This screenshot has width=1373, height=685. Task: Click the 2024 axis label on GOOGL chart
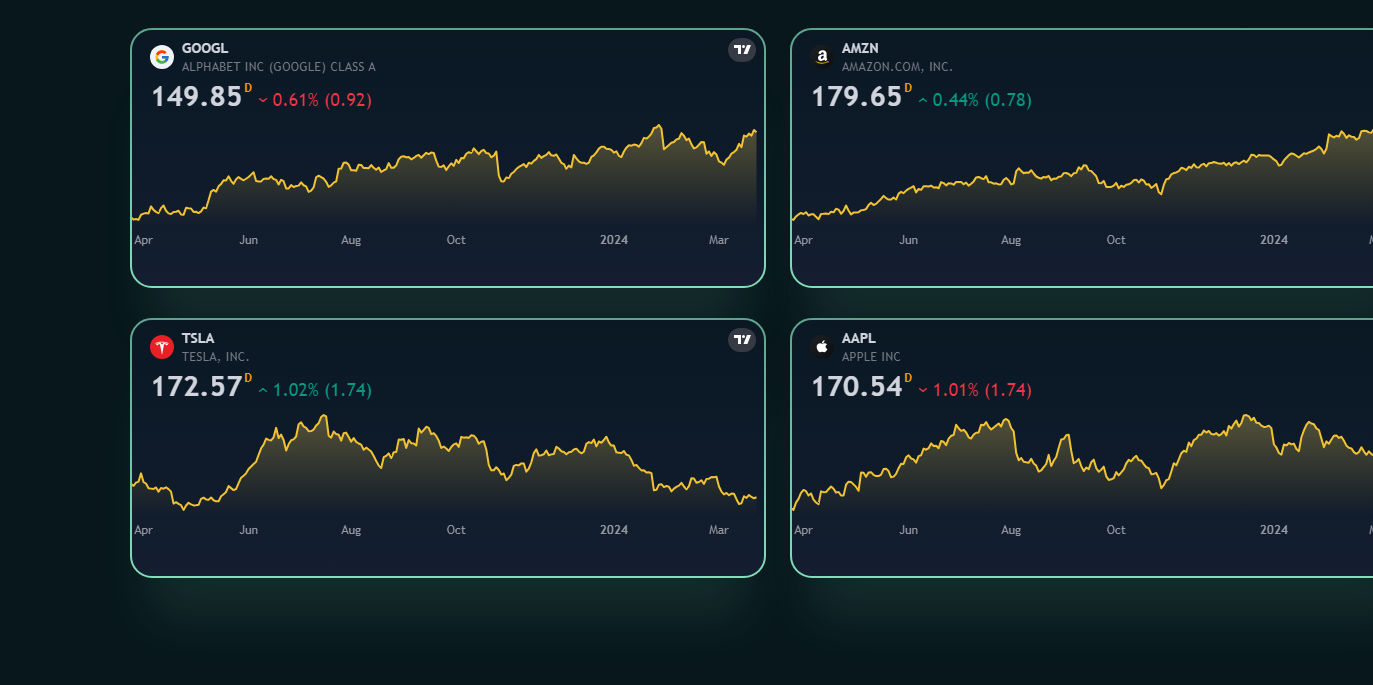tap(614, 240)
